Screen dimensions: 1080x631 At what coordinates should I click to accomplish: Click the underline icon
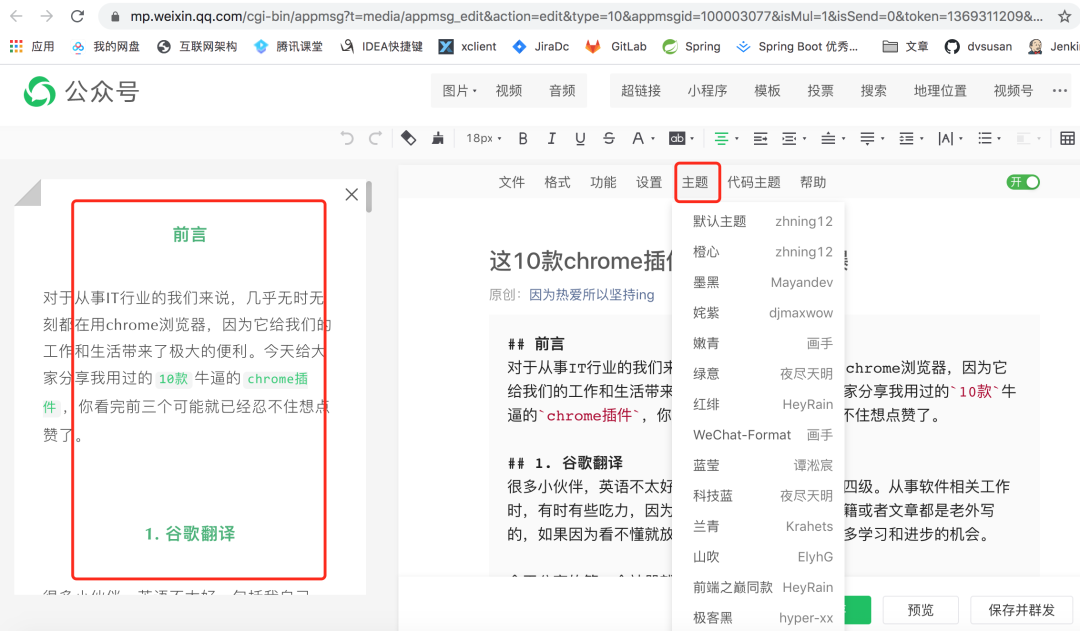(x=579, y=138)
